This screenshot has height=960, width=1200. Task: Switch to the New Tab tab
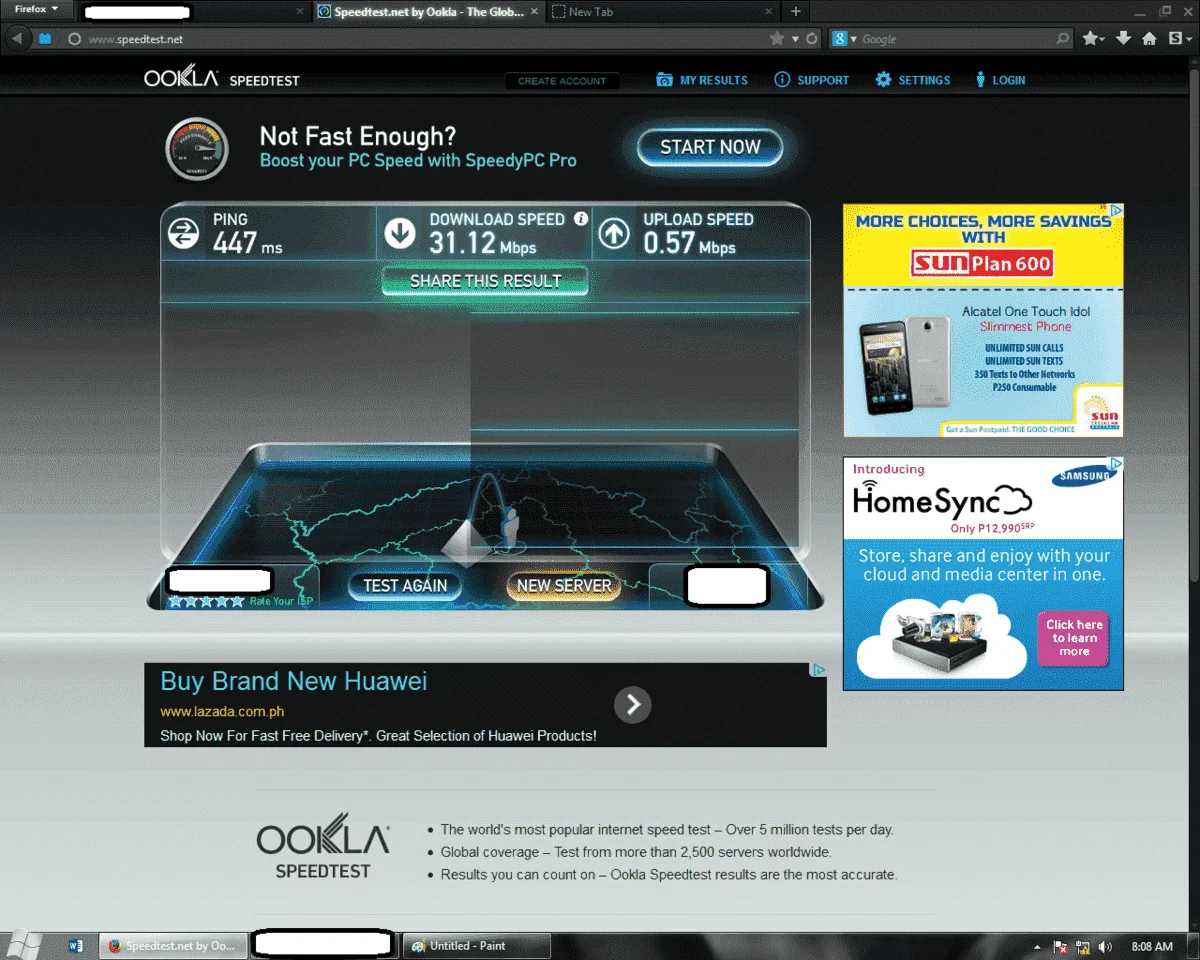point(663,12)
